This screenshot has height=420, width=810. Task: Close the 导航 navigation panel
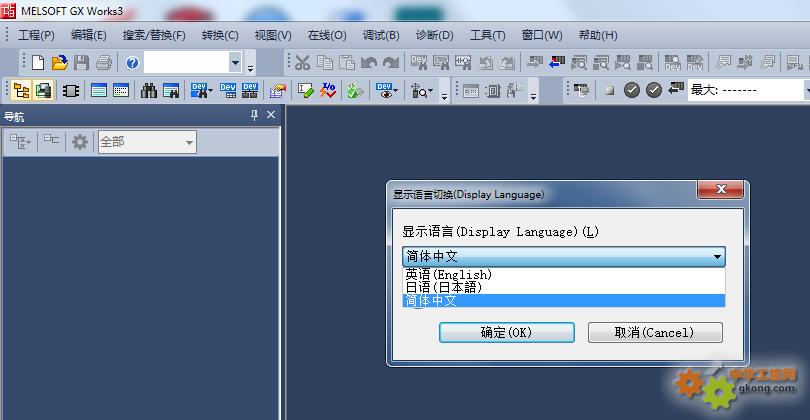(x=271, y=115)
